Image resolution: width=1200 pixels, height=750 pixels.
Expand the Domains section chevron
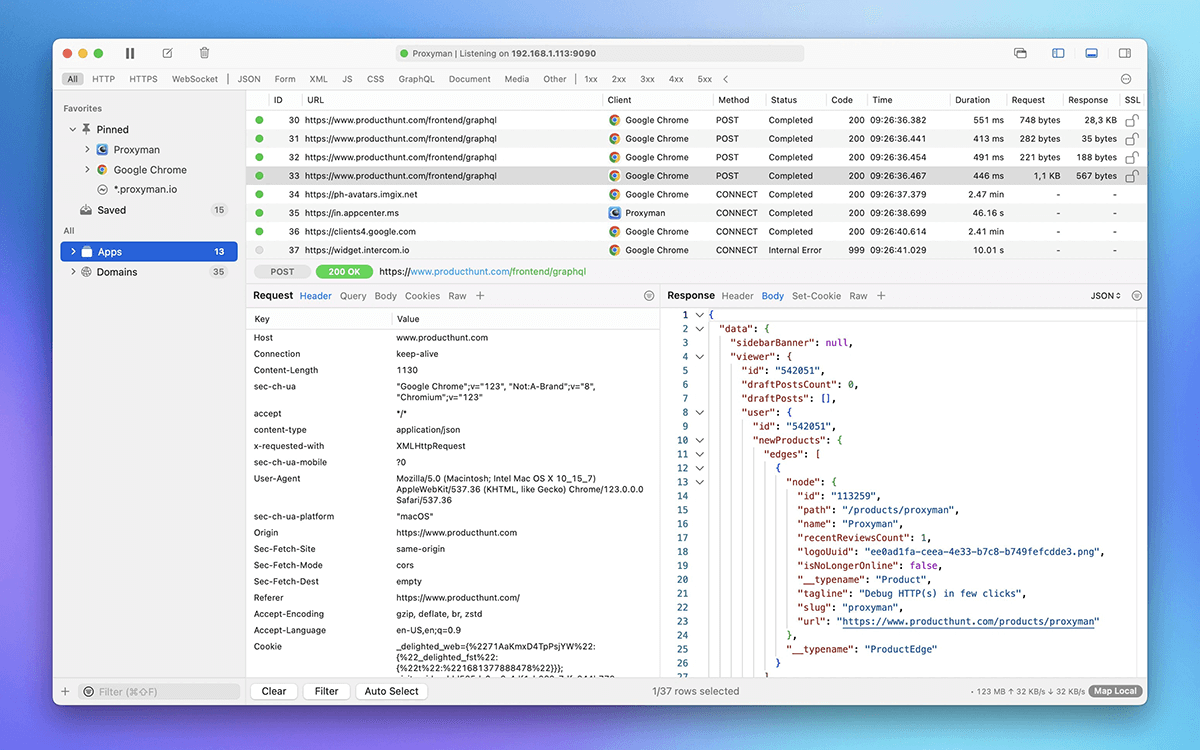[x=73, y=272]
